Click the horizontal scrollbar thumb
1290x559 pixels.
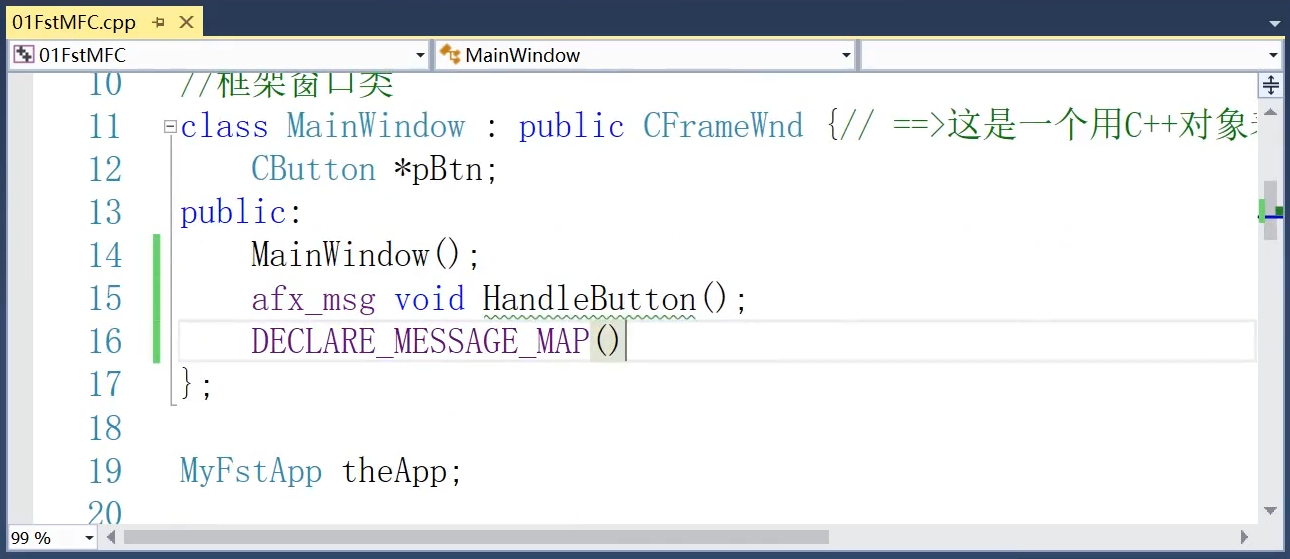point(476,538)
